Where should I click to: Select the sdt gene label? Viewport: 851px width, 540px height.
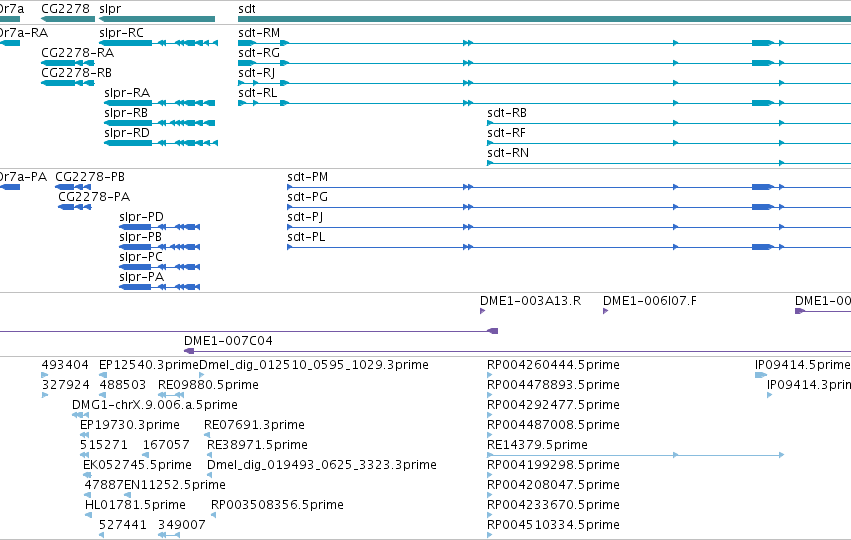(x=247, y=9)
